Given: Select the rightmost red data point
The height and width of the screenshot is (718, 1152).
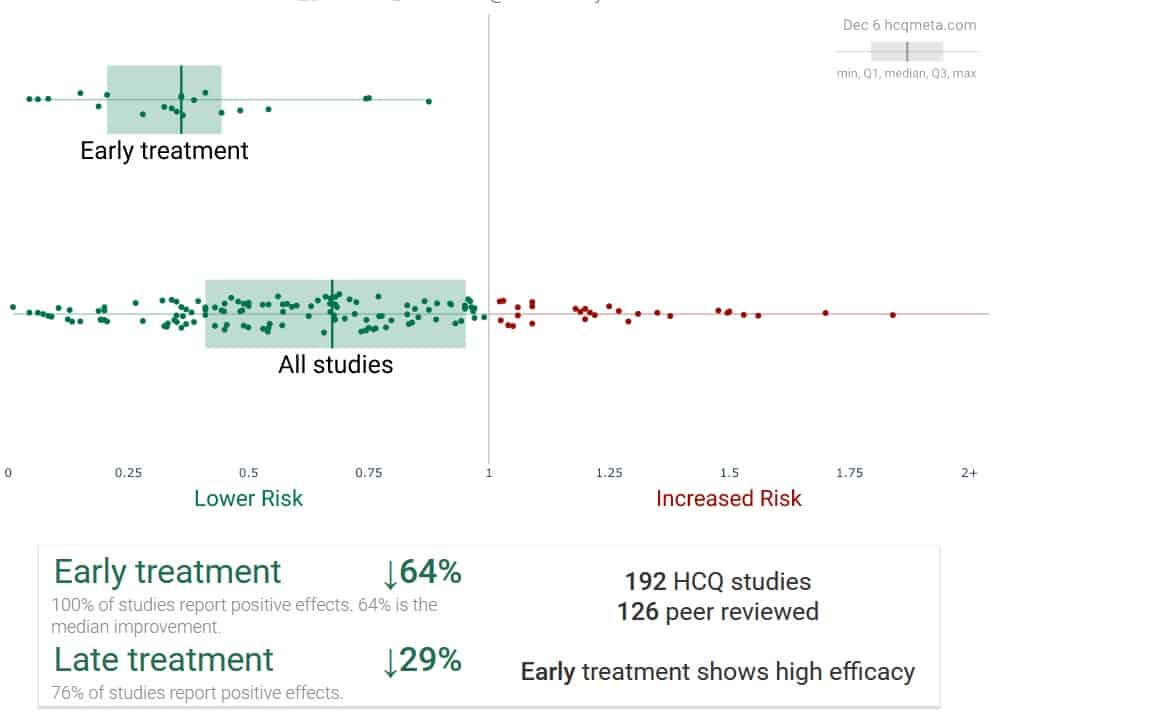Looking at the screenshot, I should 892,315.
